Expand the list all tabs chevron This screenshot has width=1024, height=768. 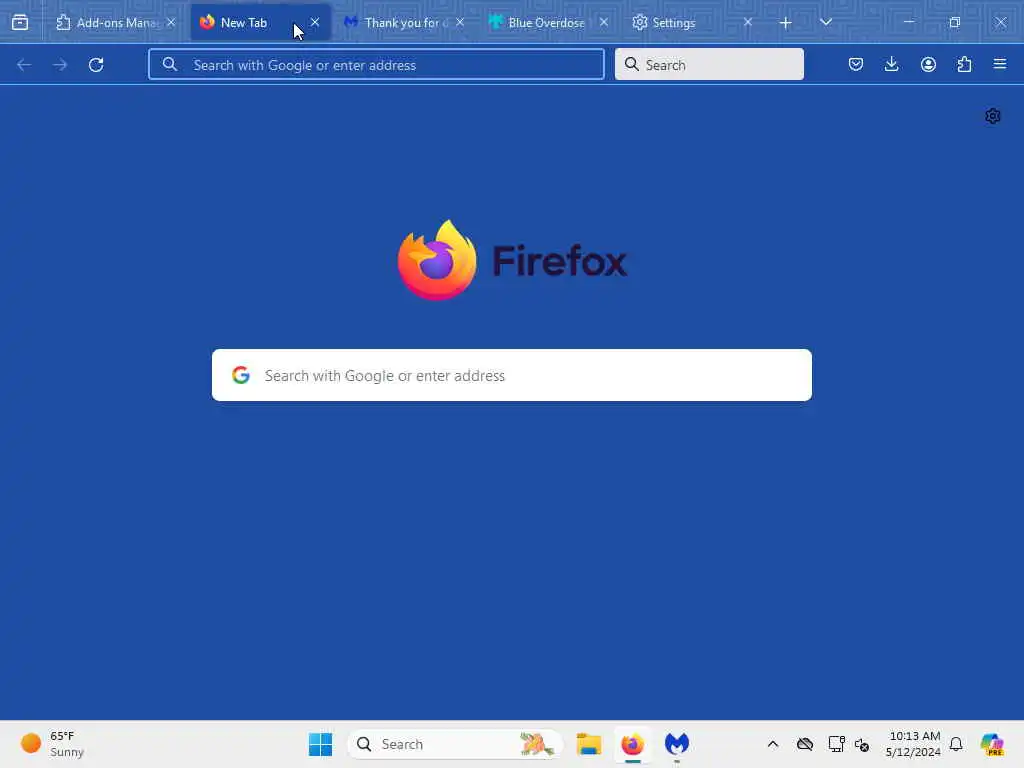pos(825,22)
